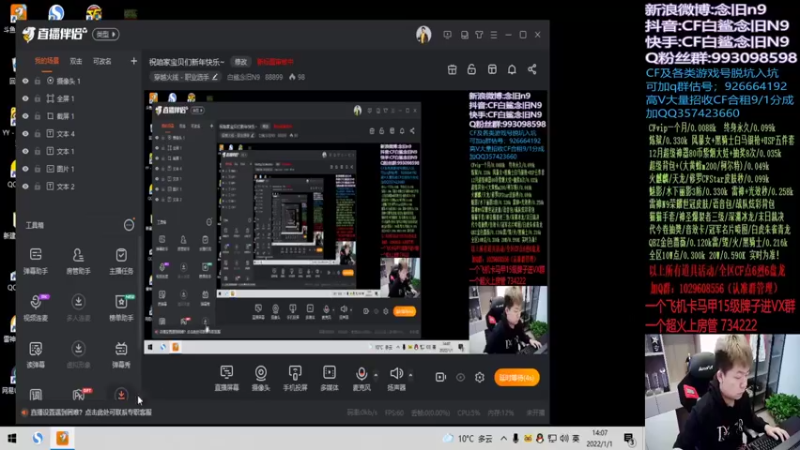This screenshot has width=800, height=450.
Task: Click the unlock padlock icon in the header
Action: coord(471,69)
